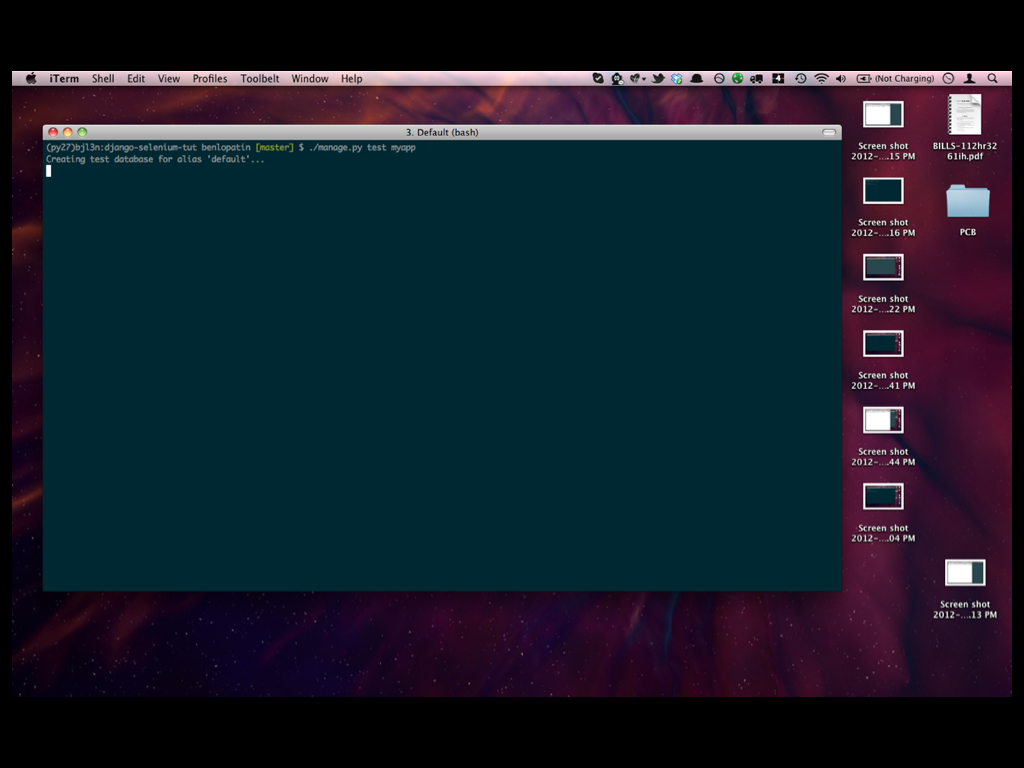Select Screen shot 2012-...16 PM file

[883, 206]
